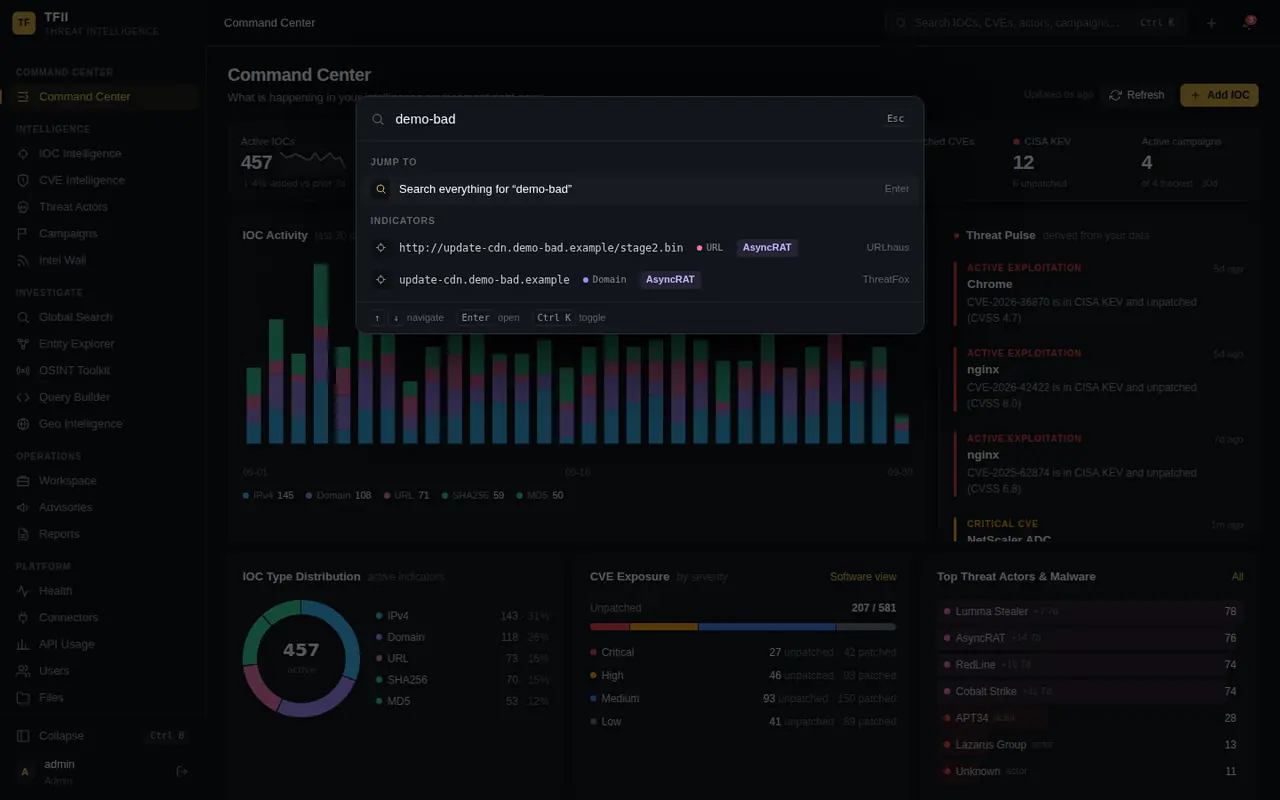Click the API Usage bar chart icon

click(23, 645)
